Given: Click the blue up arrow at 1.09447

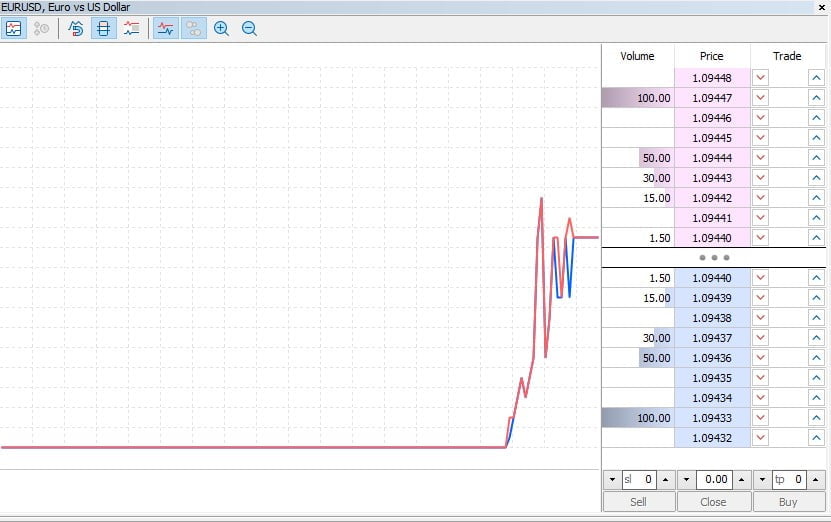Looking at the screenshot, I should pos(816,98).
